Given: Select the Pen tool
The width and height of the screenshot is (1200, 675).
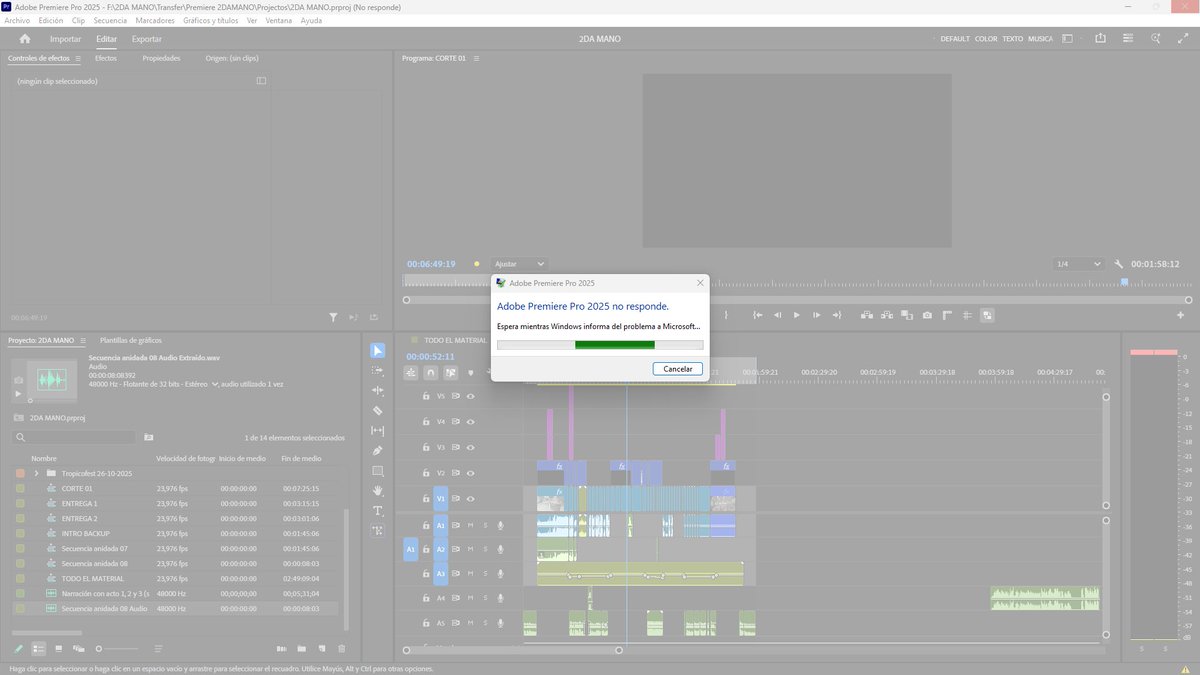Looking at the screenshot, I should (377, 451).
